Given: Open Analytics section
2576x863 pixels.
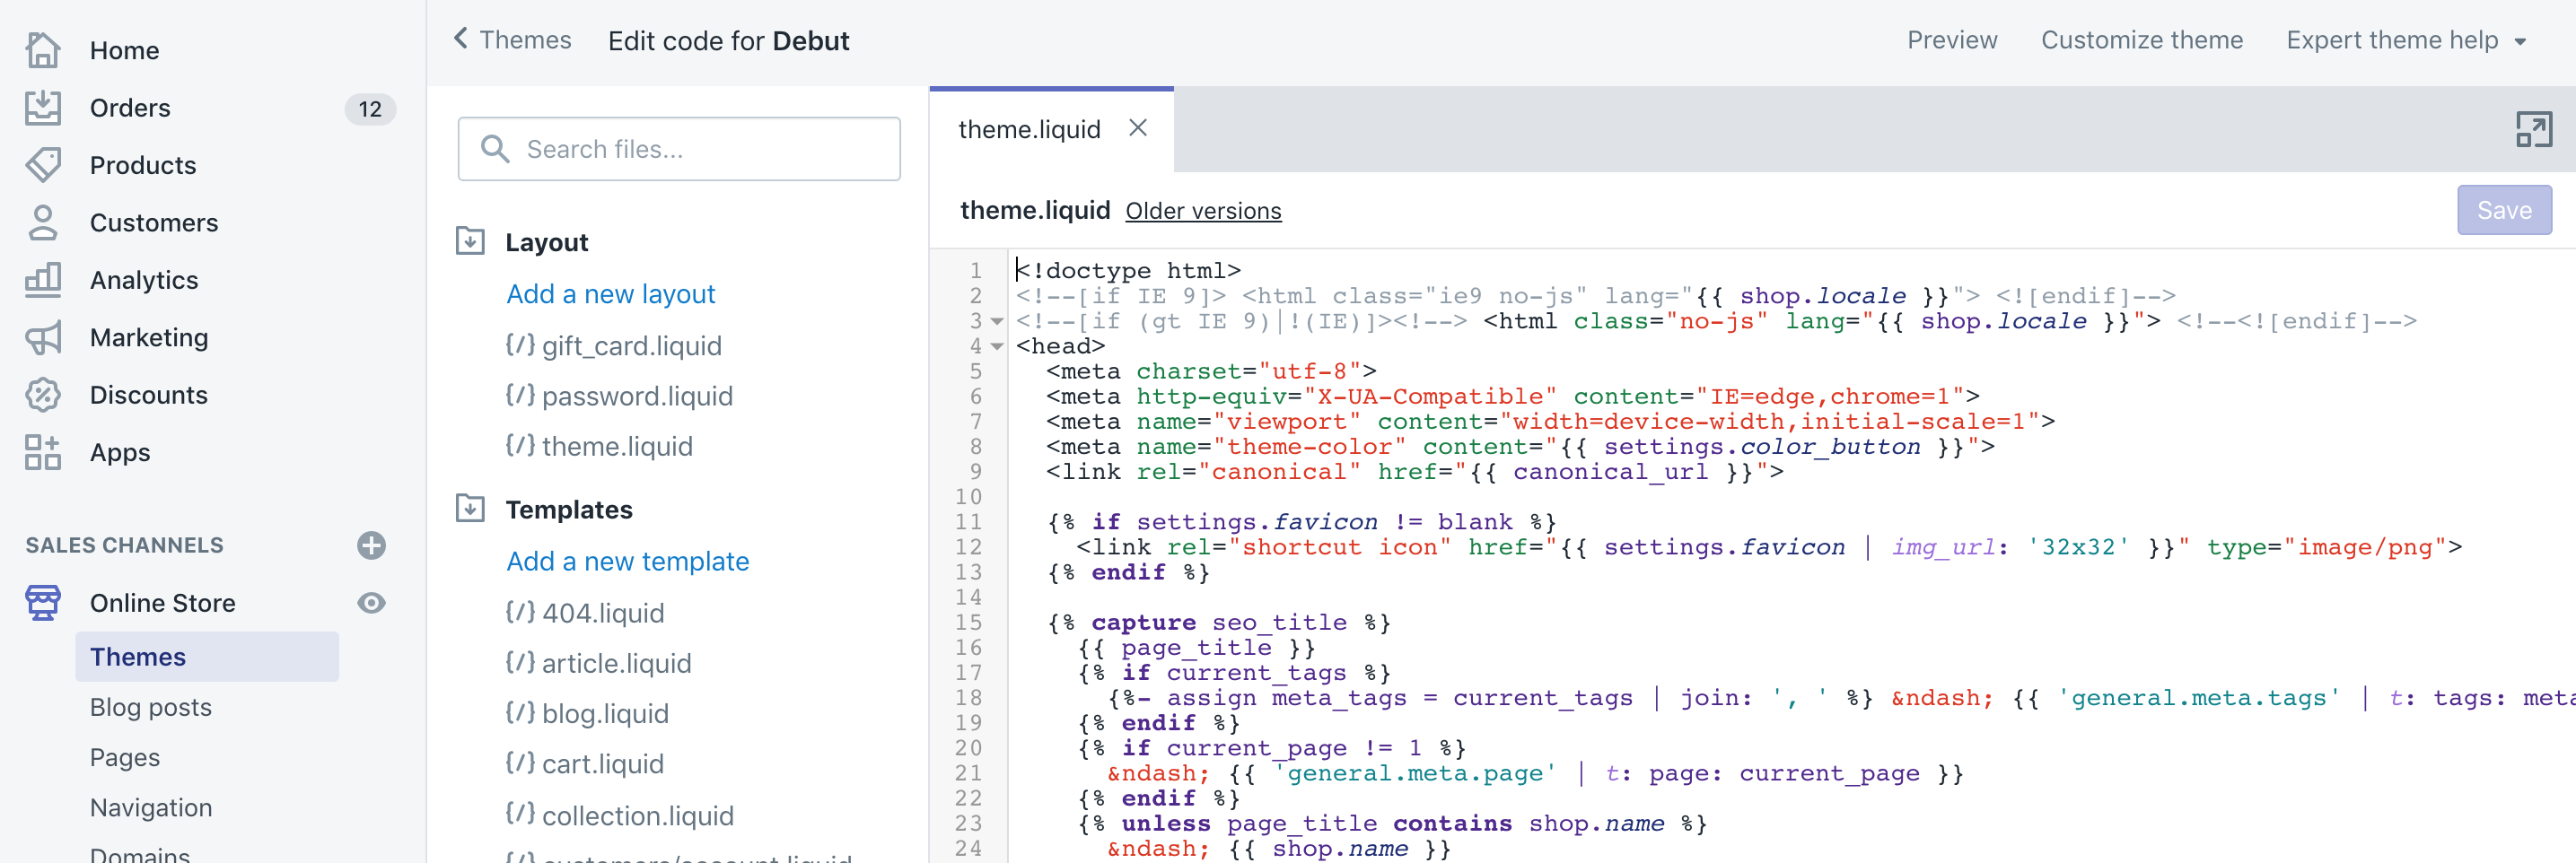Looking at the screenshot, I should (144, 280).
